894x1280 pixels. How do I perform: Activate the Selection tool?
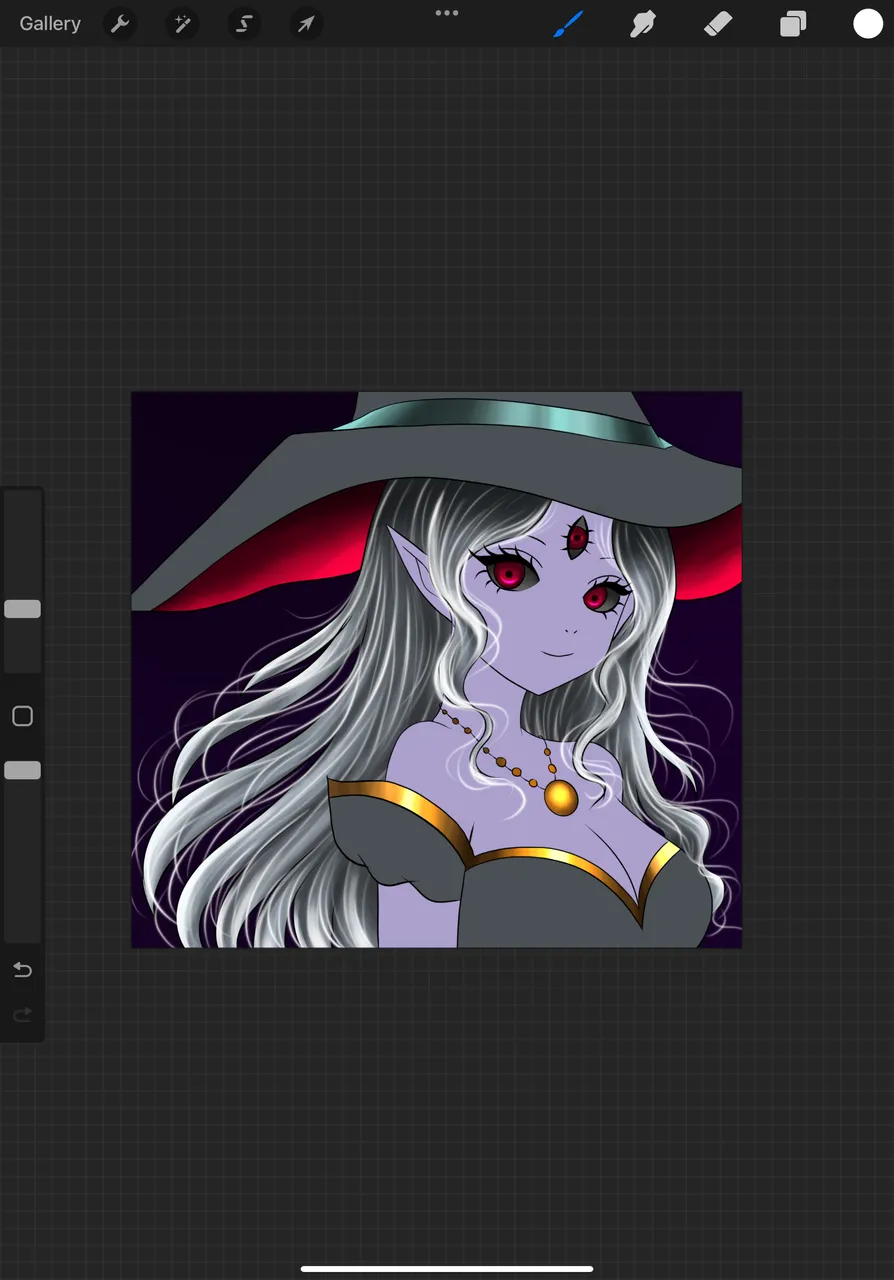(x=244, y=24)
